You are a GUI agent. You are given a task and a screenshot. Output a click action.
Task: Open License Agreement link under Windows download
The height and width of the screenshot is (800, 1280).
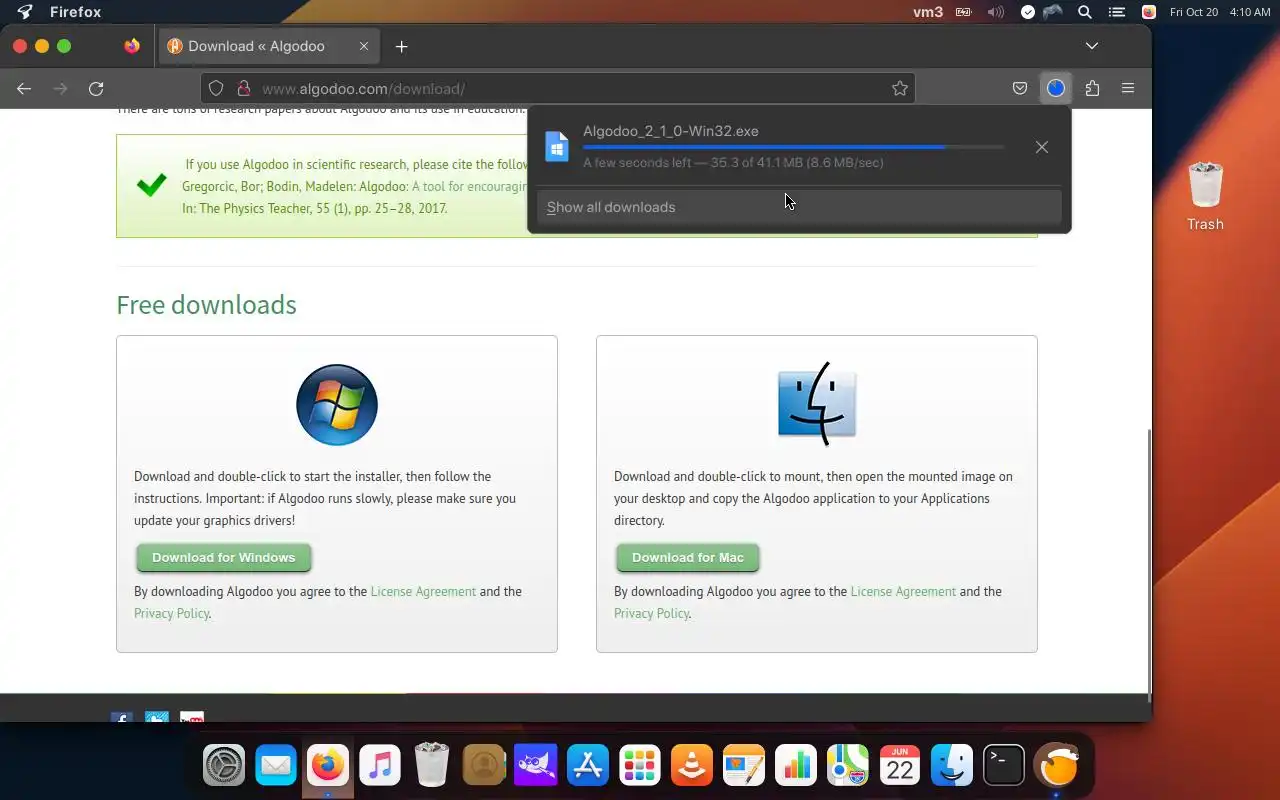pos(423,591)
